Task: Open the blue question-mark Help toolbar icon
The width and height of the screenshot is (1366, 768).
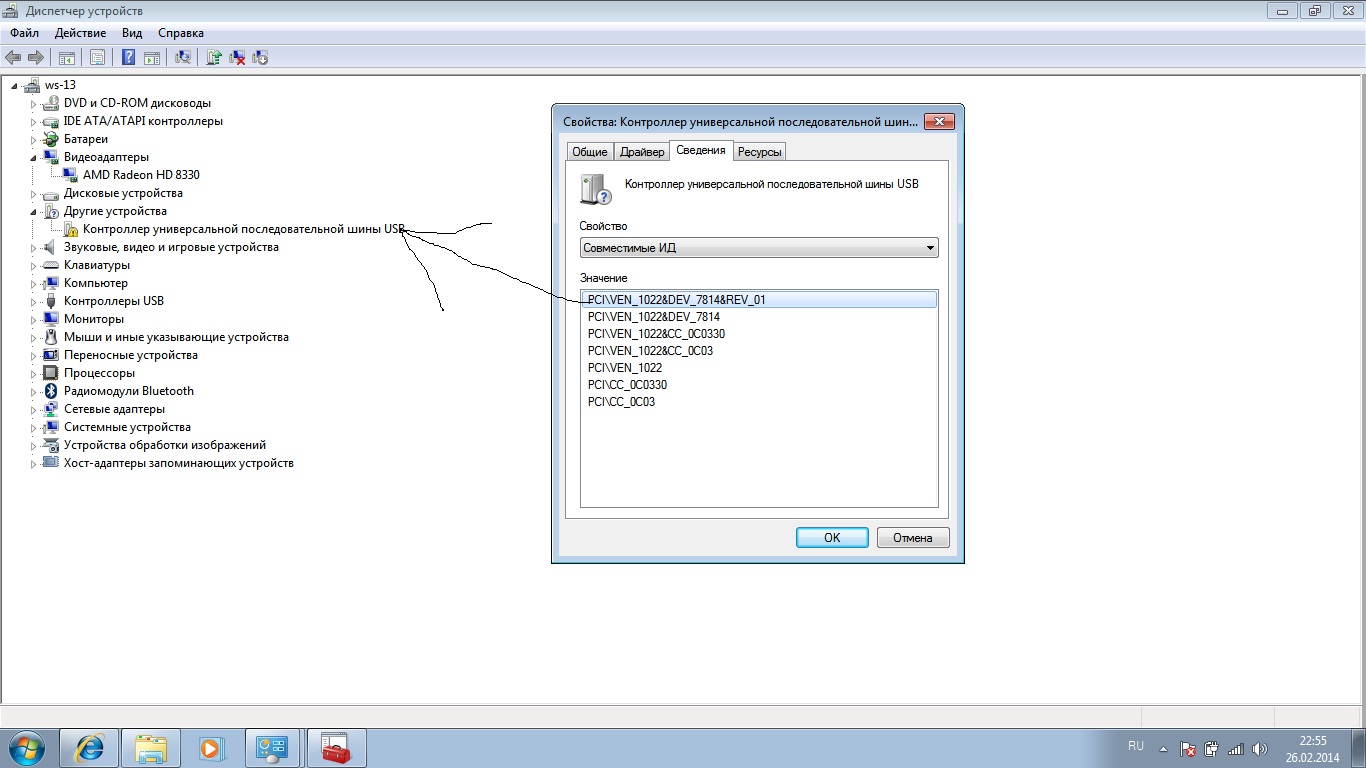Action: coord(128,58)
